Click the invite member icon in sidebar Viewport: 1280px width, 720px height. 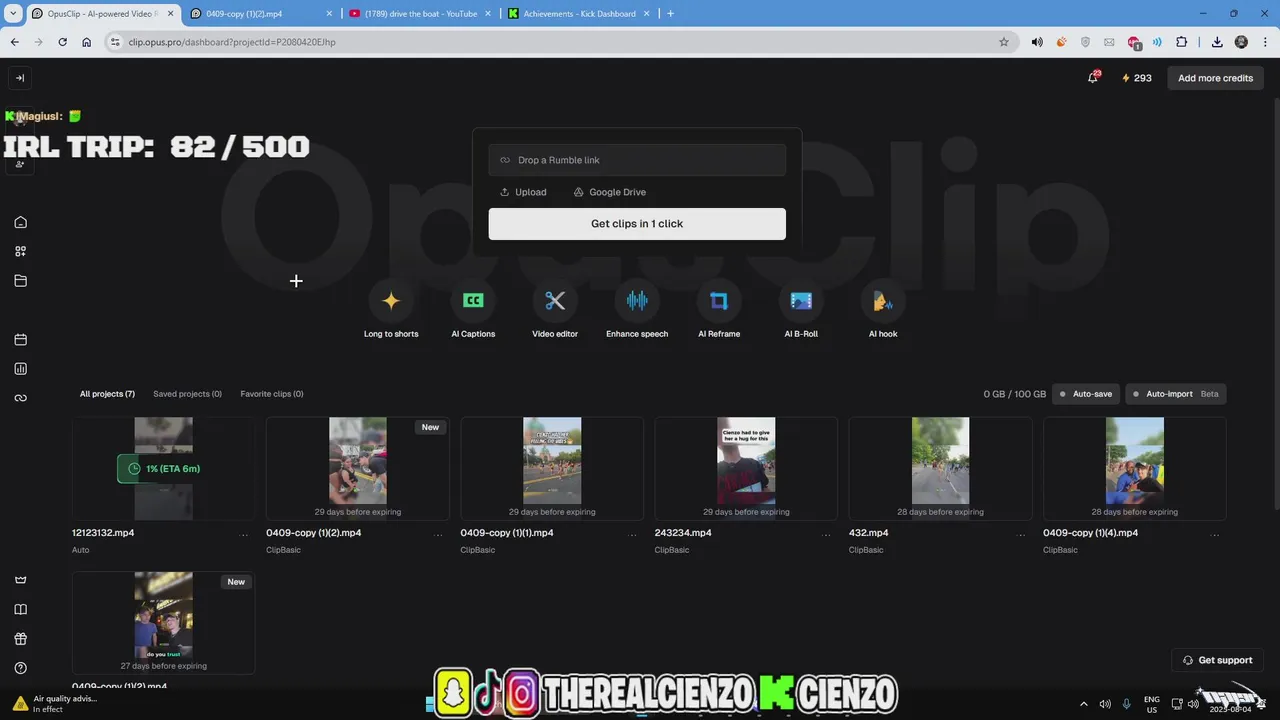(19, 164)
